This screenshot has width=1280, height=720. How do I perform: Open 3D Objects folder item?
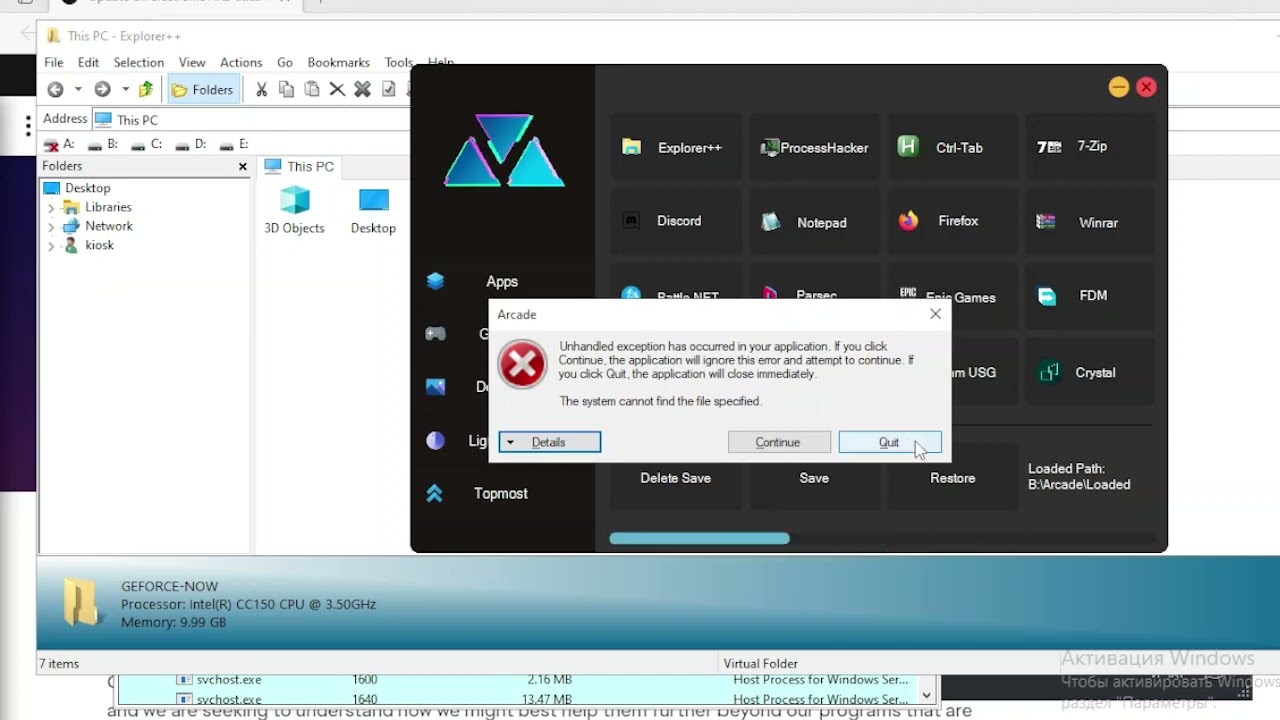[x=294, y=211]
